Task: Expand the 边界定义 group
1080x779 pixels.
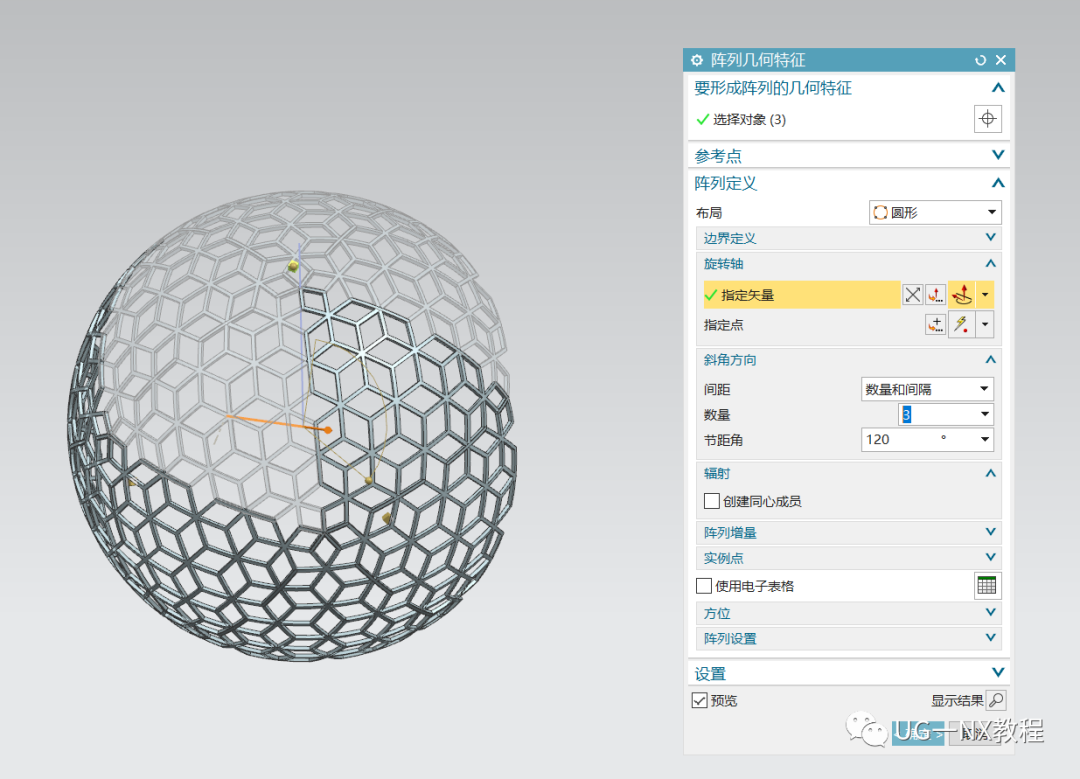Action: click(x=990, y=238)
